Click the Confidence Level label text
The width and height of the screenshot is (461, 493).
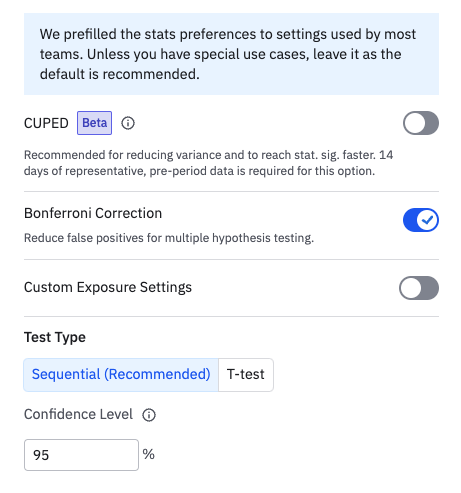coord(78,414)
